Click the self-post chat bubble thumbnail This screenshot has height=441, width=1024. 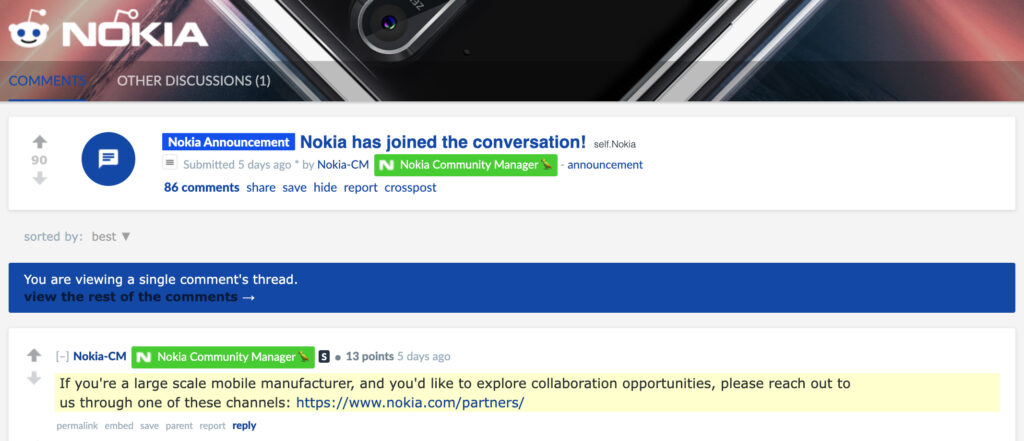[108, 159]
